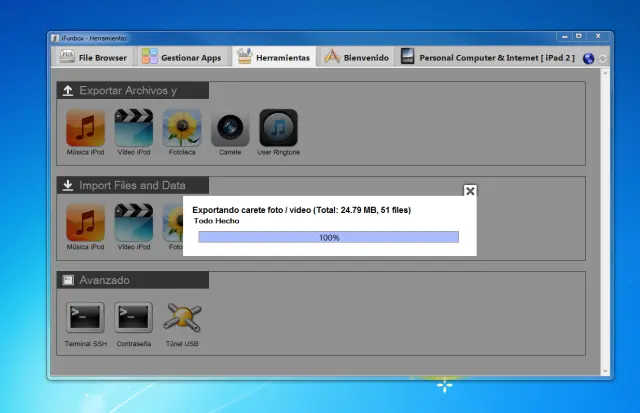Image resolution: width=640 pixels, height=413 pixels.
Task: Click the globe icon in the tab bar
Action: click(588, 59)
